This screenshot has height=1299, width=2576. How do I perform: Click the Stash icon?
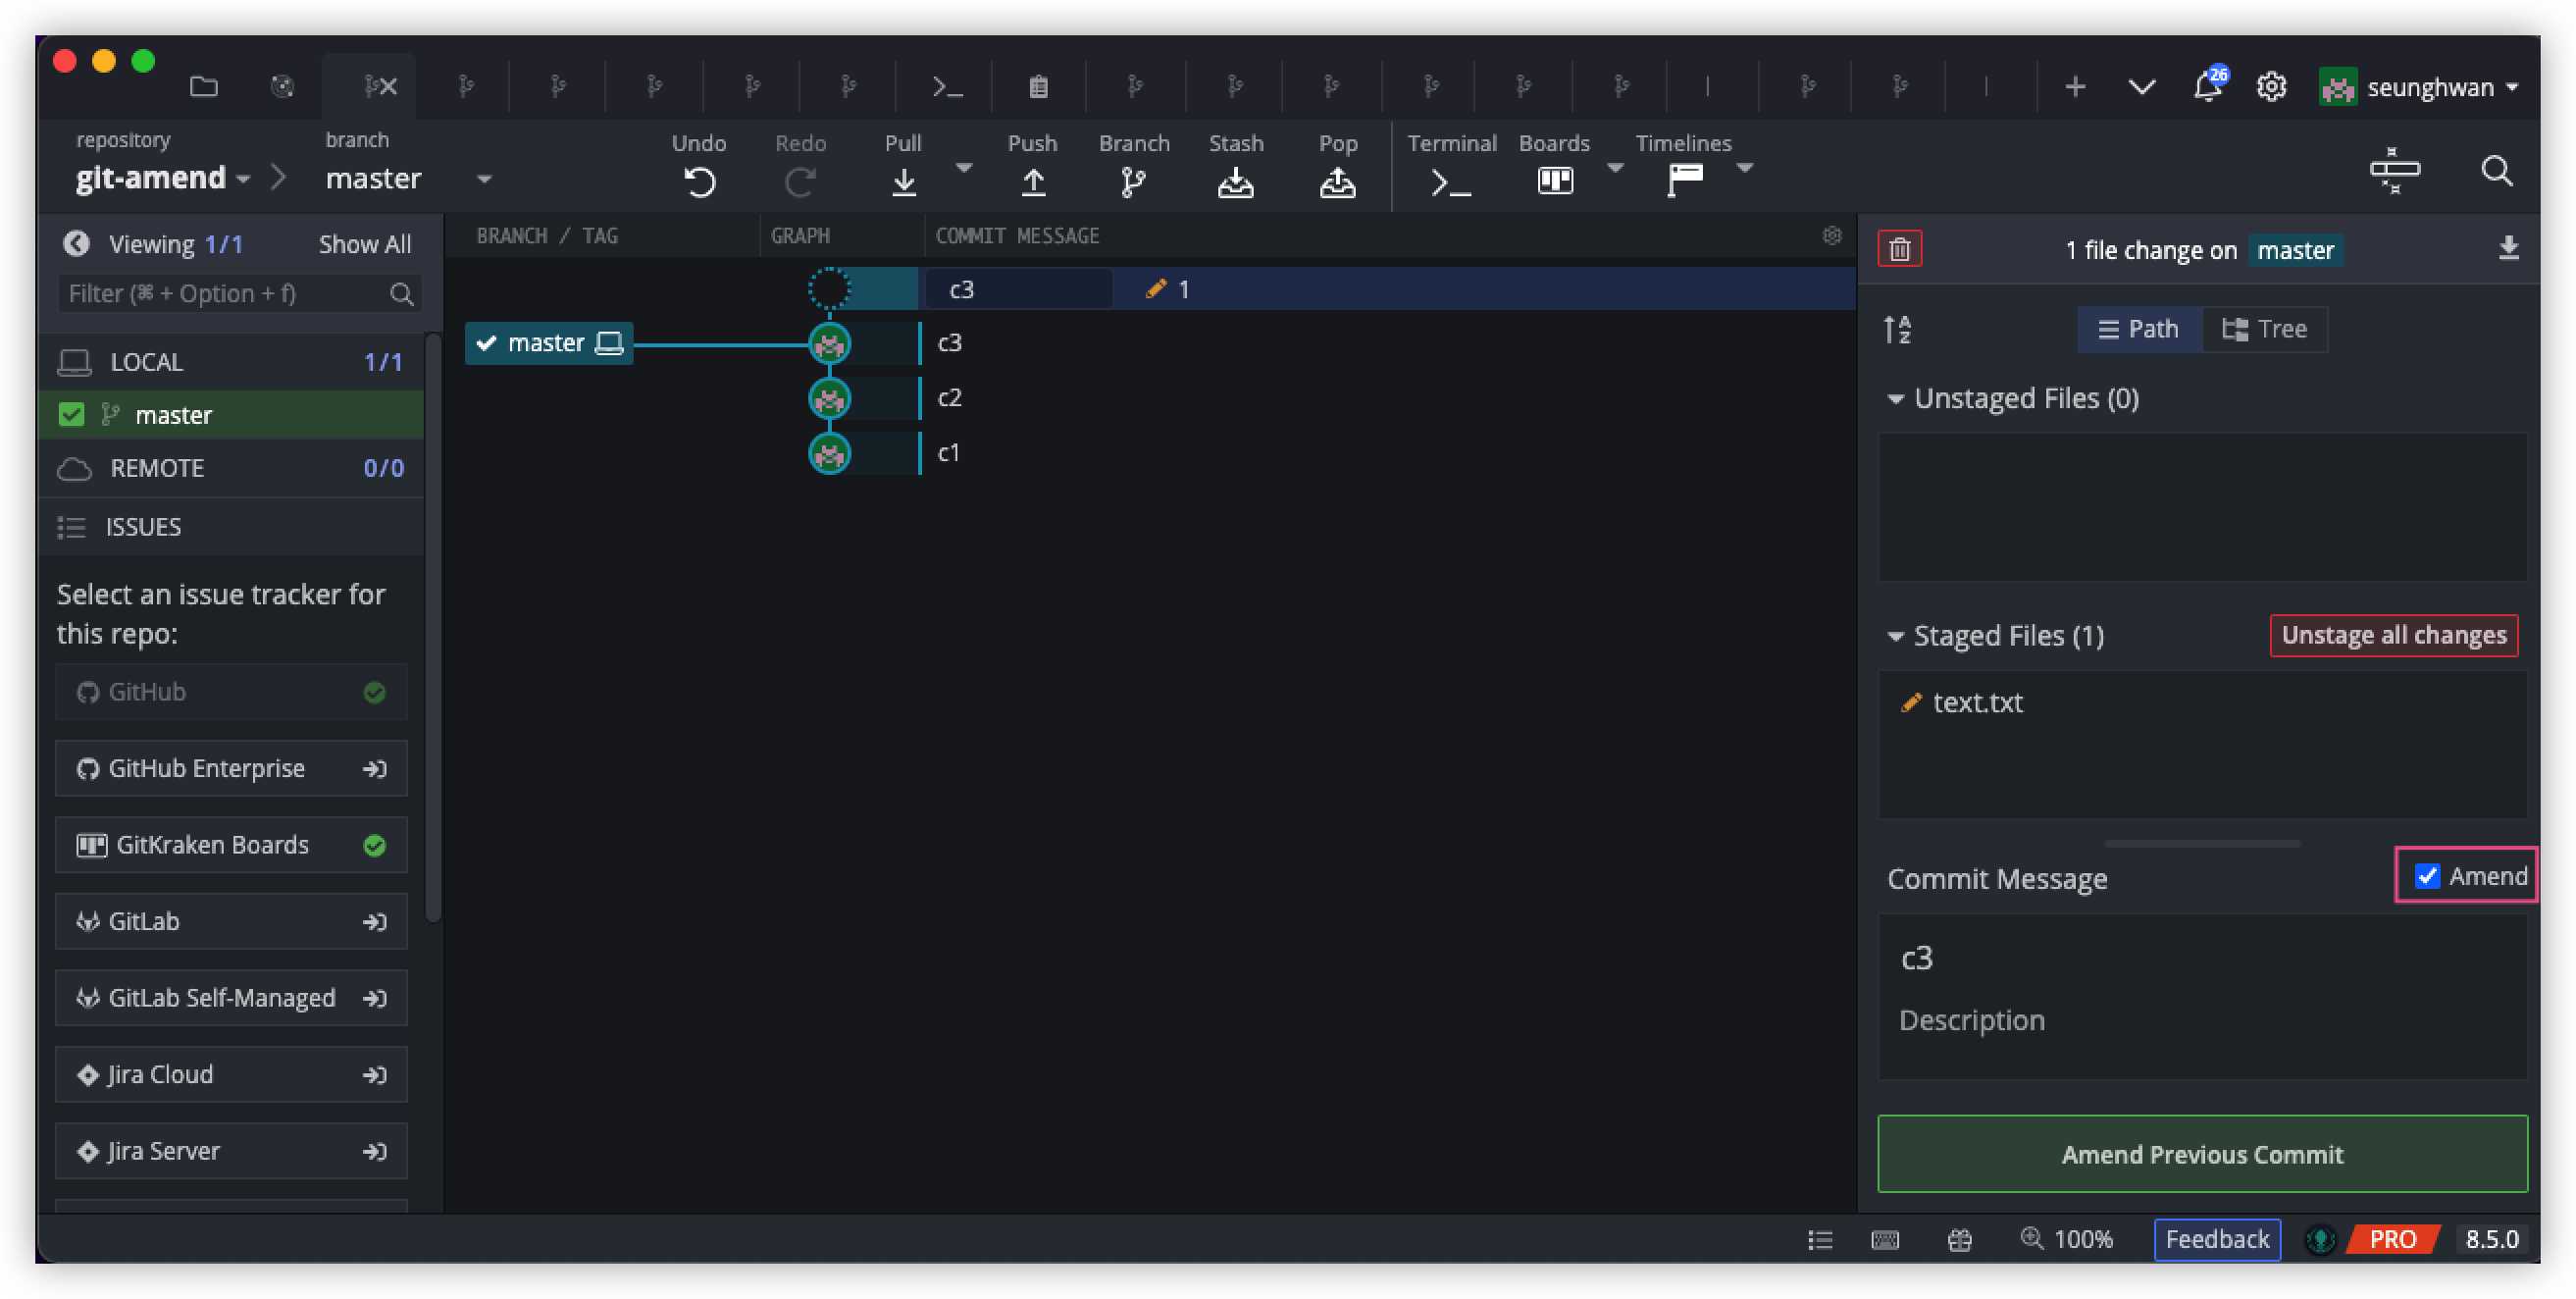1235,181
